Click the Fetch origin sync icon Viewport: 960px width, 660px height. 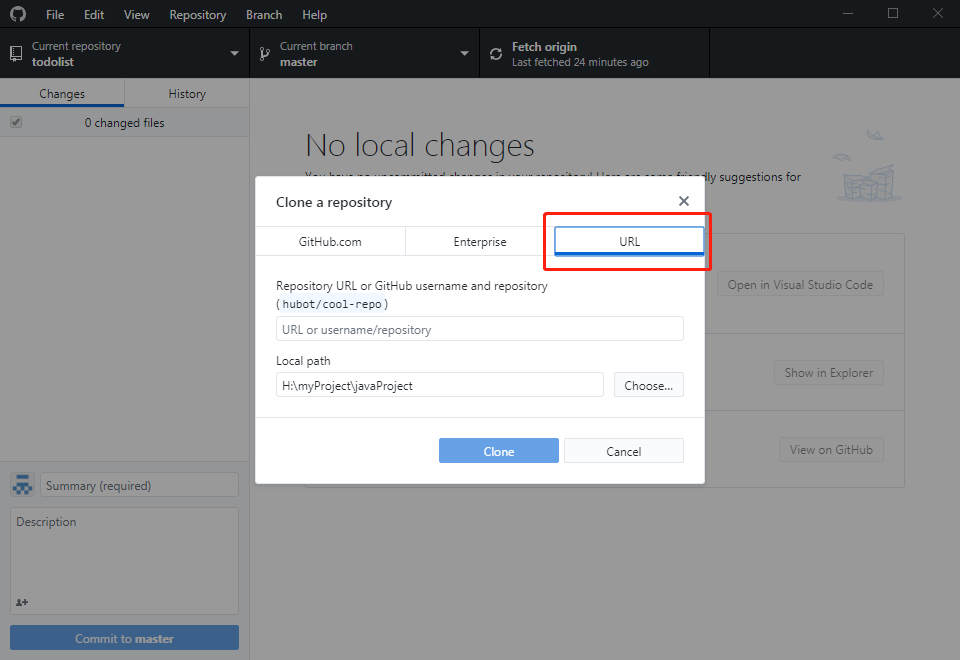pyautogui.click(x=496, y=54)
